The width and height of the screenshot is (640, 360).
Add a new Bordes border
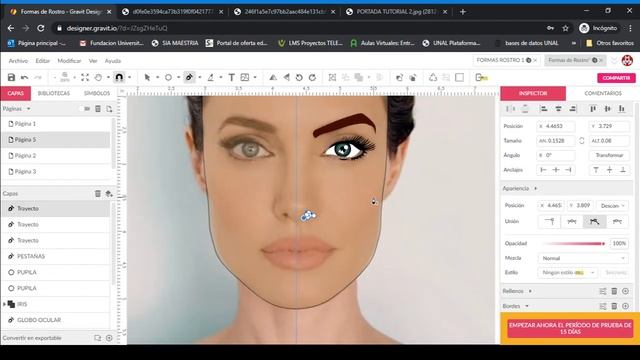[x=626, y=306]
